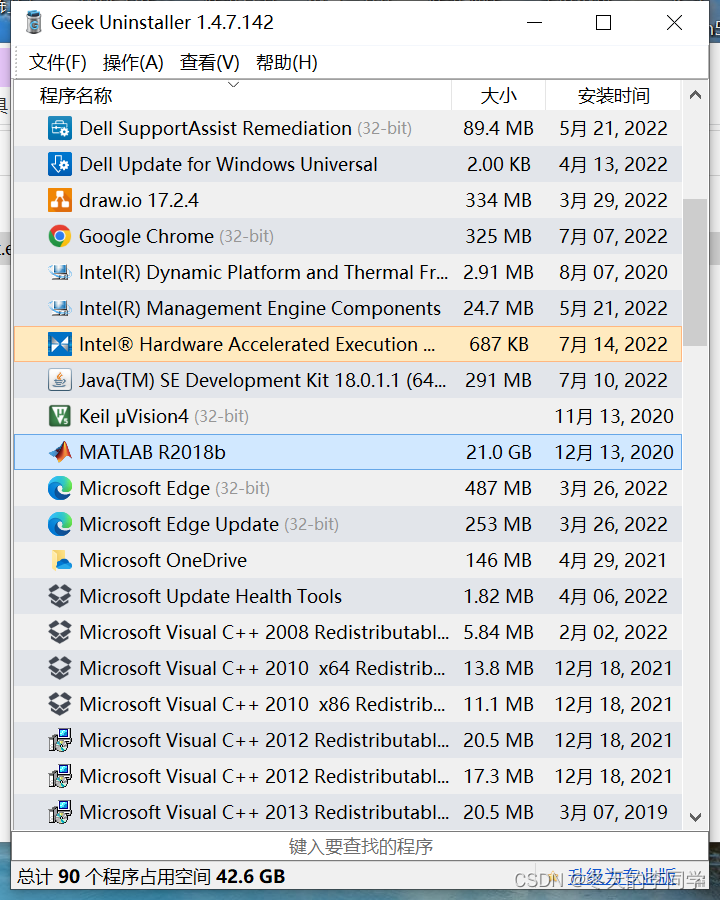Select Intel(R) Management Engine Components
This screenshot has width=720, height=900.
click(x=348, y=308)
